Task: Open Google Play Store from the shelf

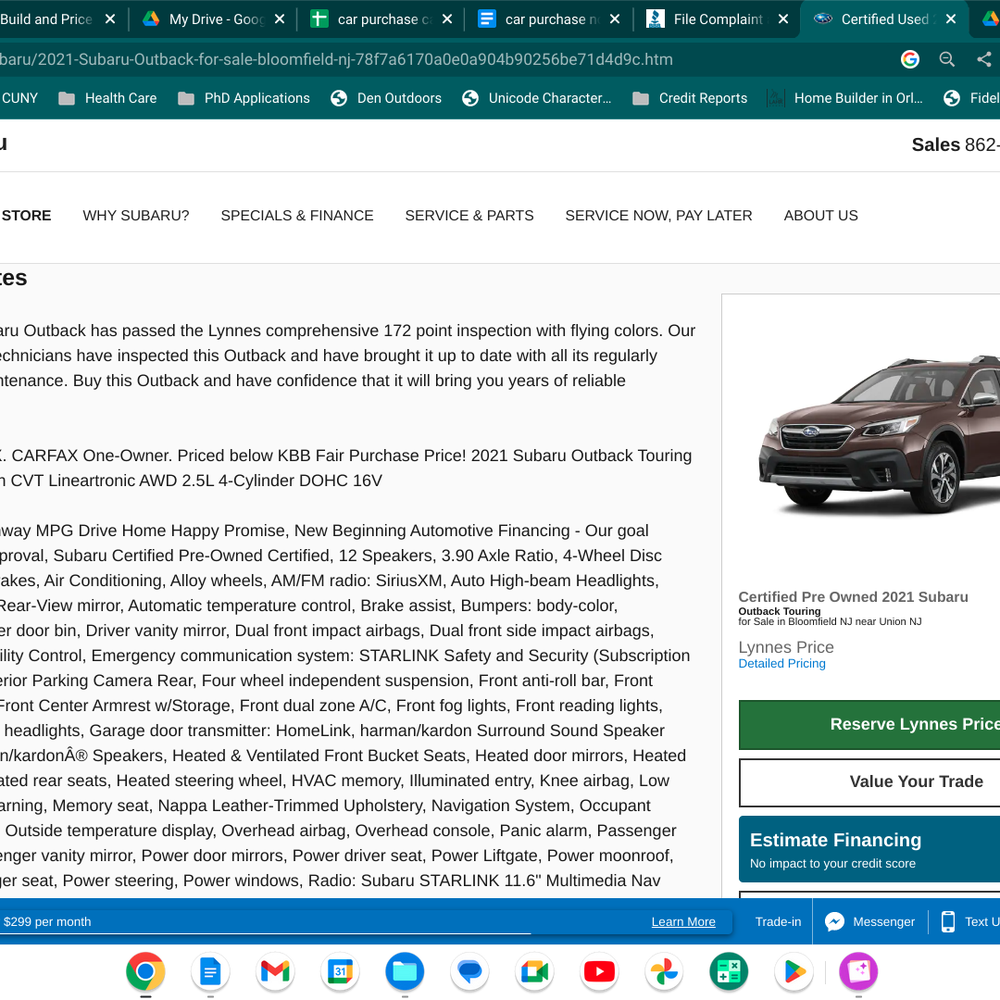Action: [x=794, y=971]
